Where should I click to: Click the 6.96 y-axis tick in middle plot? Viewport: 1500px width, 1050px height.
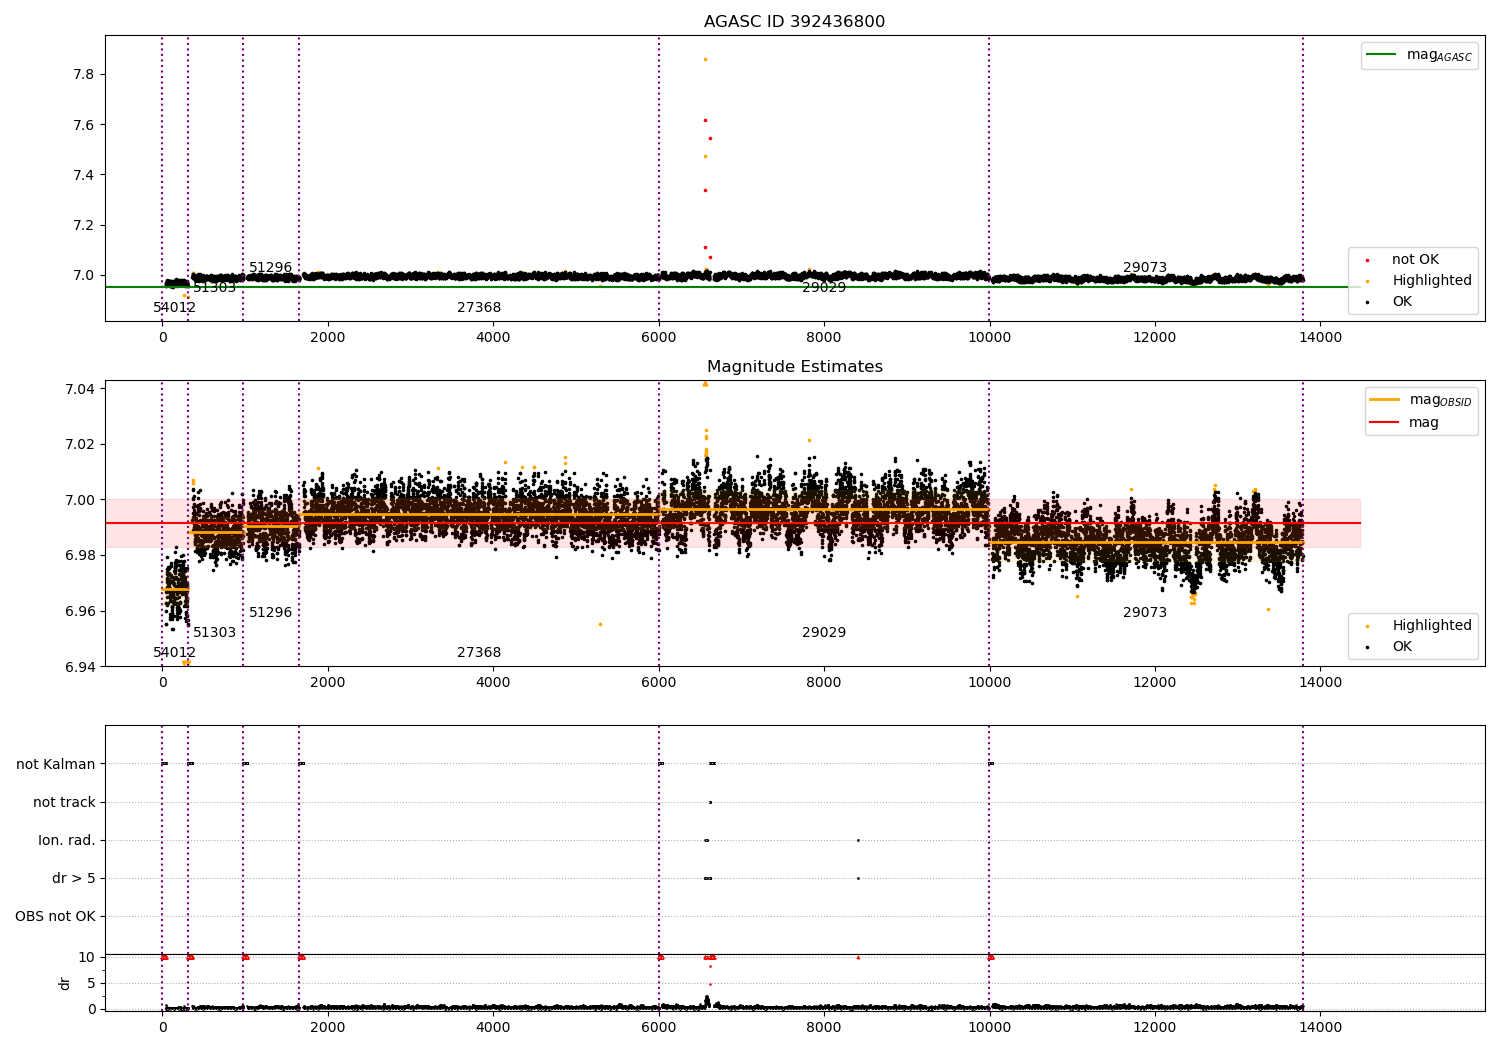tap(79, 611)
